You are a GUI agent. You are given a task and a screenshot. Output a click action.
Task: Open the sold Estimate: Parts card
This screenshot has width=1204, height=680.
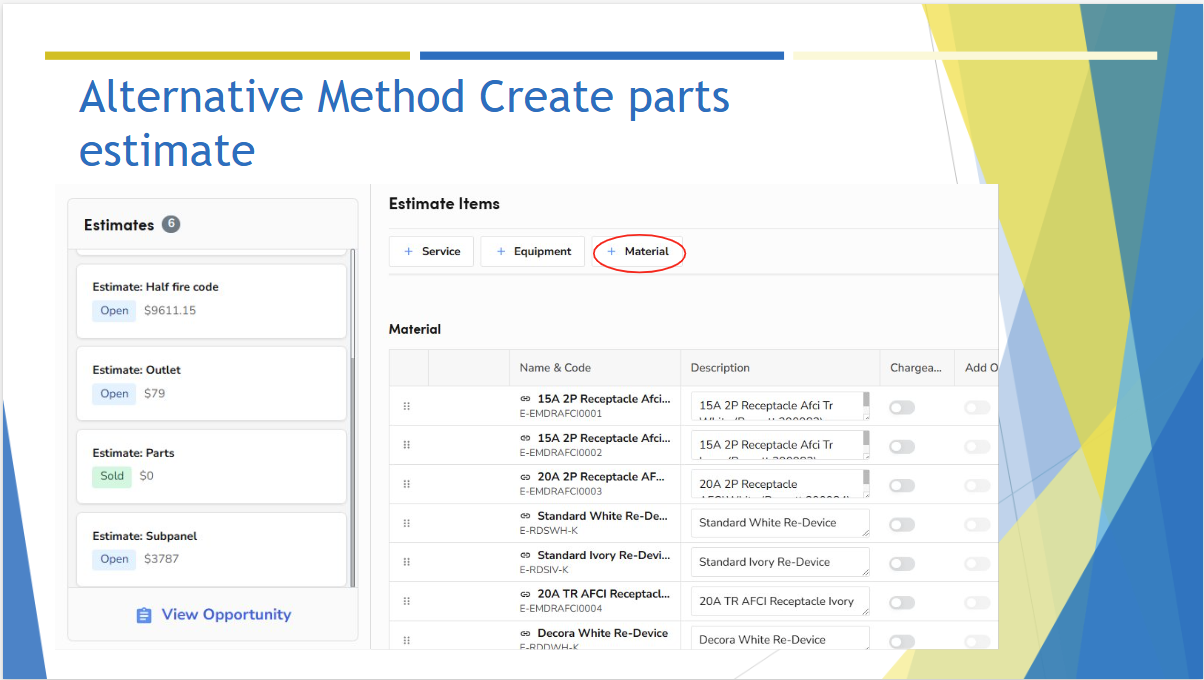coord(211,465)
